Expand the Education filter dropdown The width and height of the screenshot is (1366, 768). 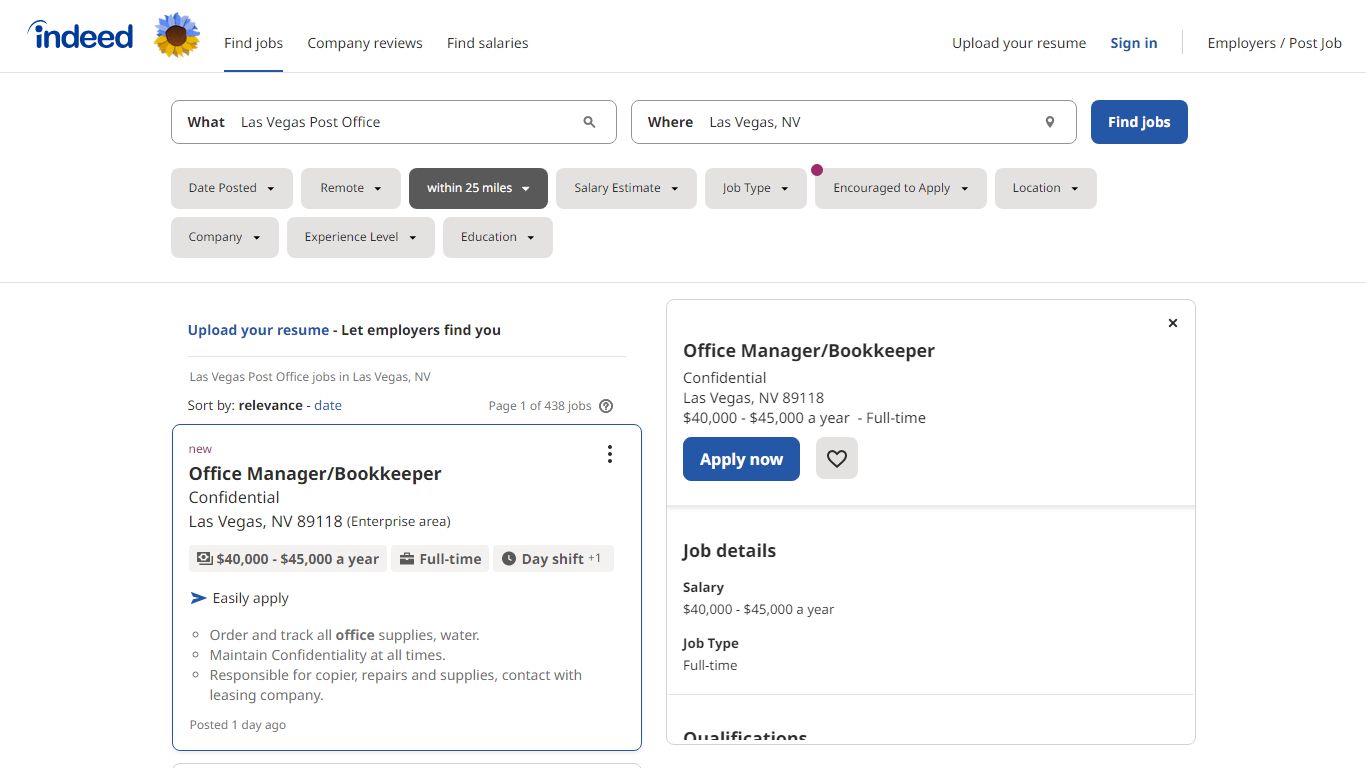(x=498, y=237)
